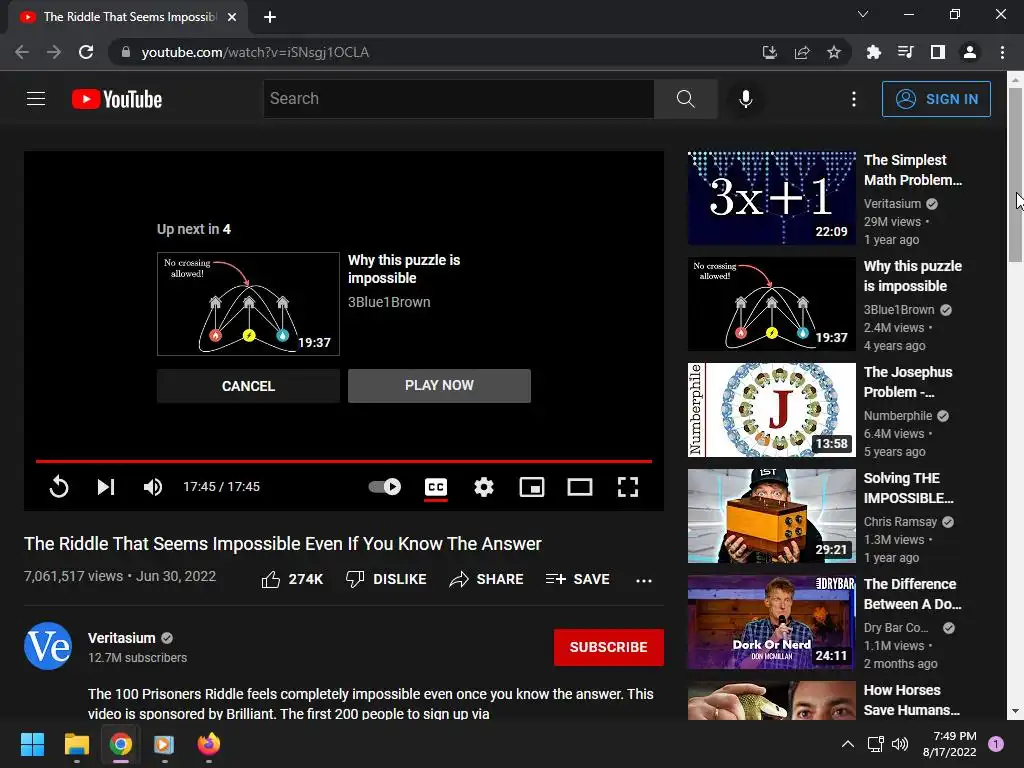Toggle the autoplay switch

(385, 487)
